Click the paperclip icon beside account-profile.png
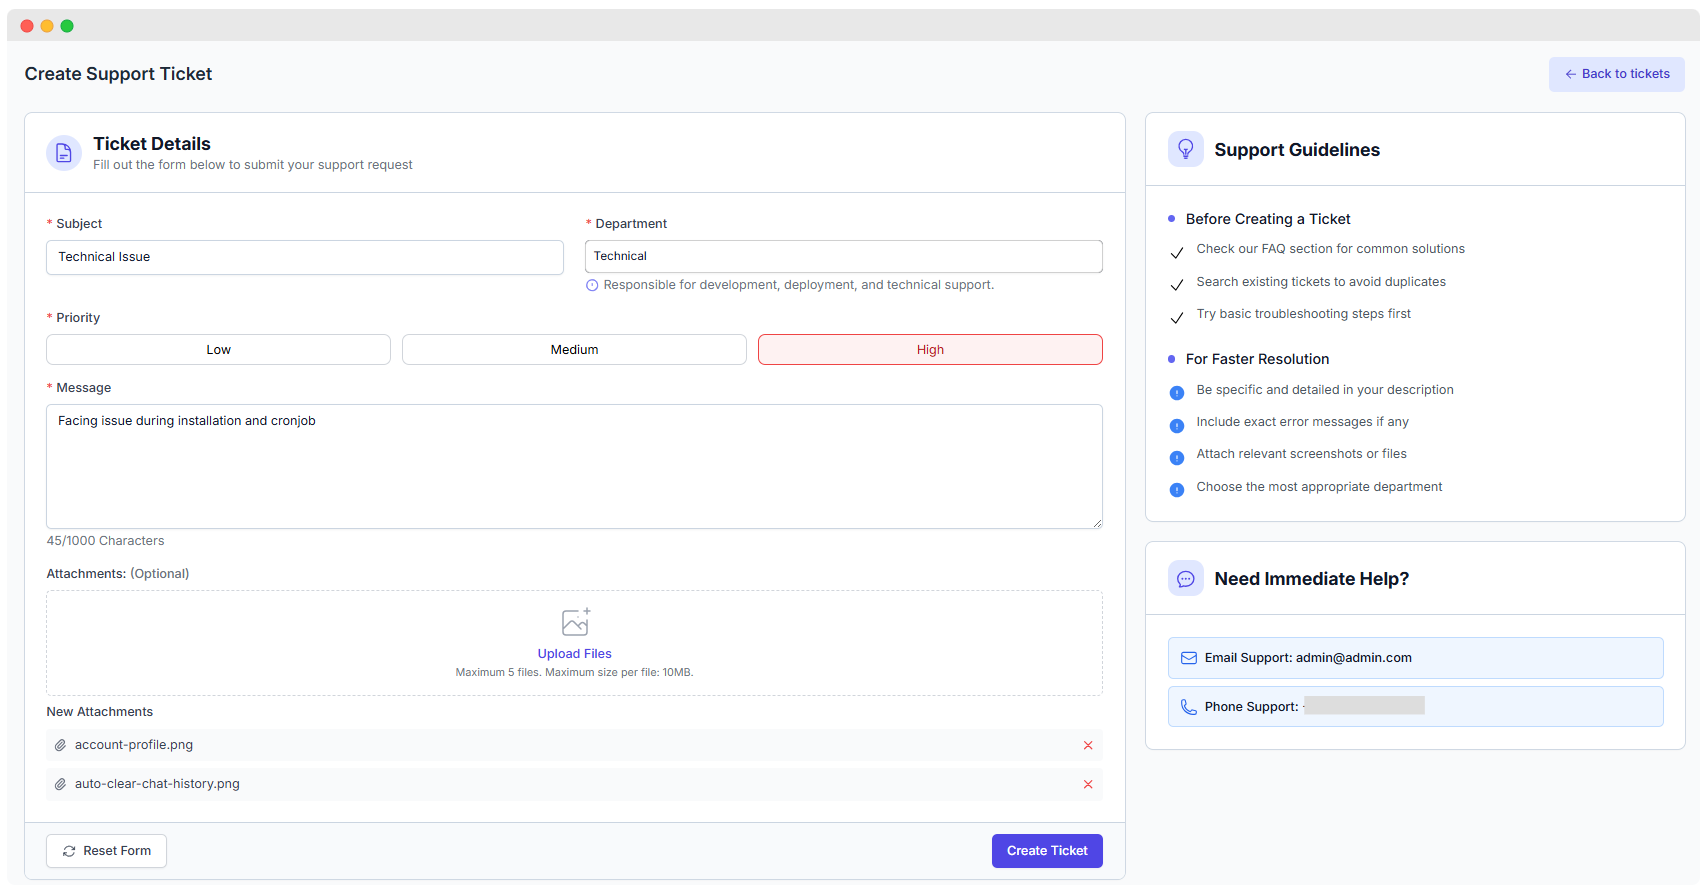The width and height of the screenshot is (1707, 894). (60, 745)
